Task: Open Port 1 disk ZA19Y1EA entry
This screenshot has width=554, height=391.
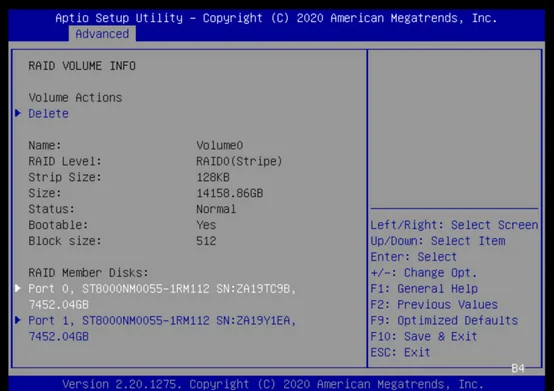Action: click(162, 328)
